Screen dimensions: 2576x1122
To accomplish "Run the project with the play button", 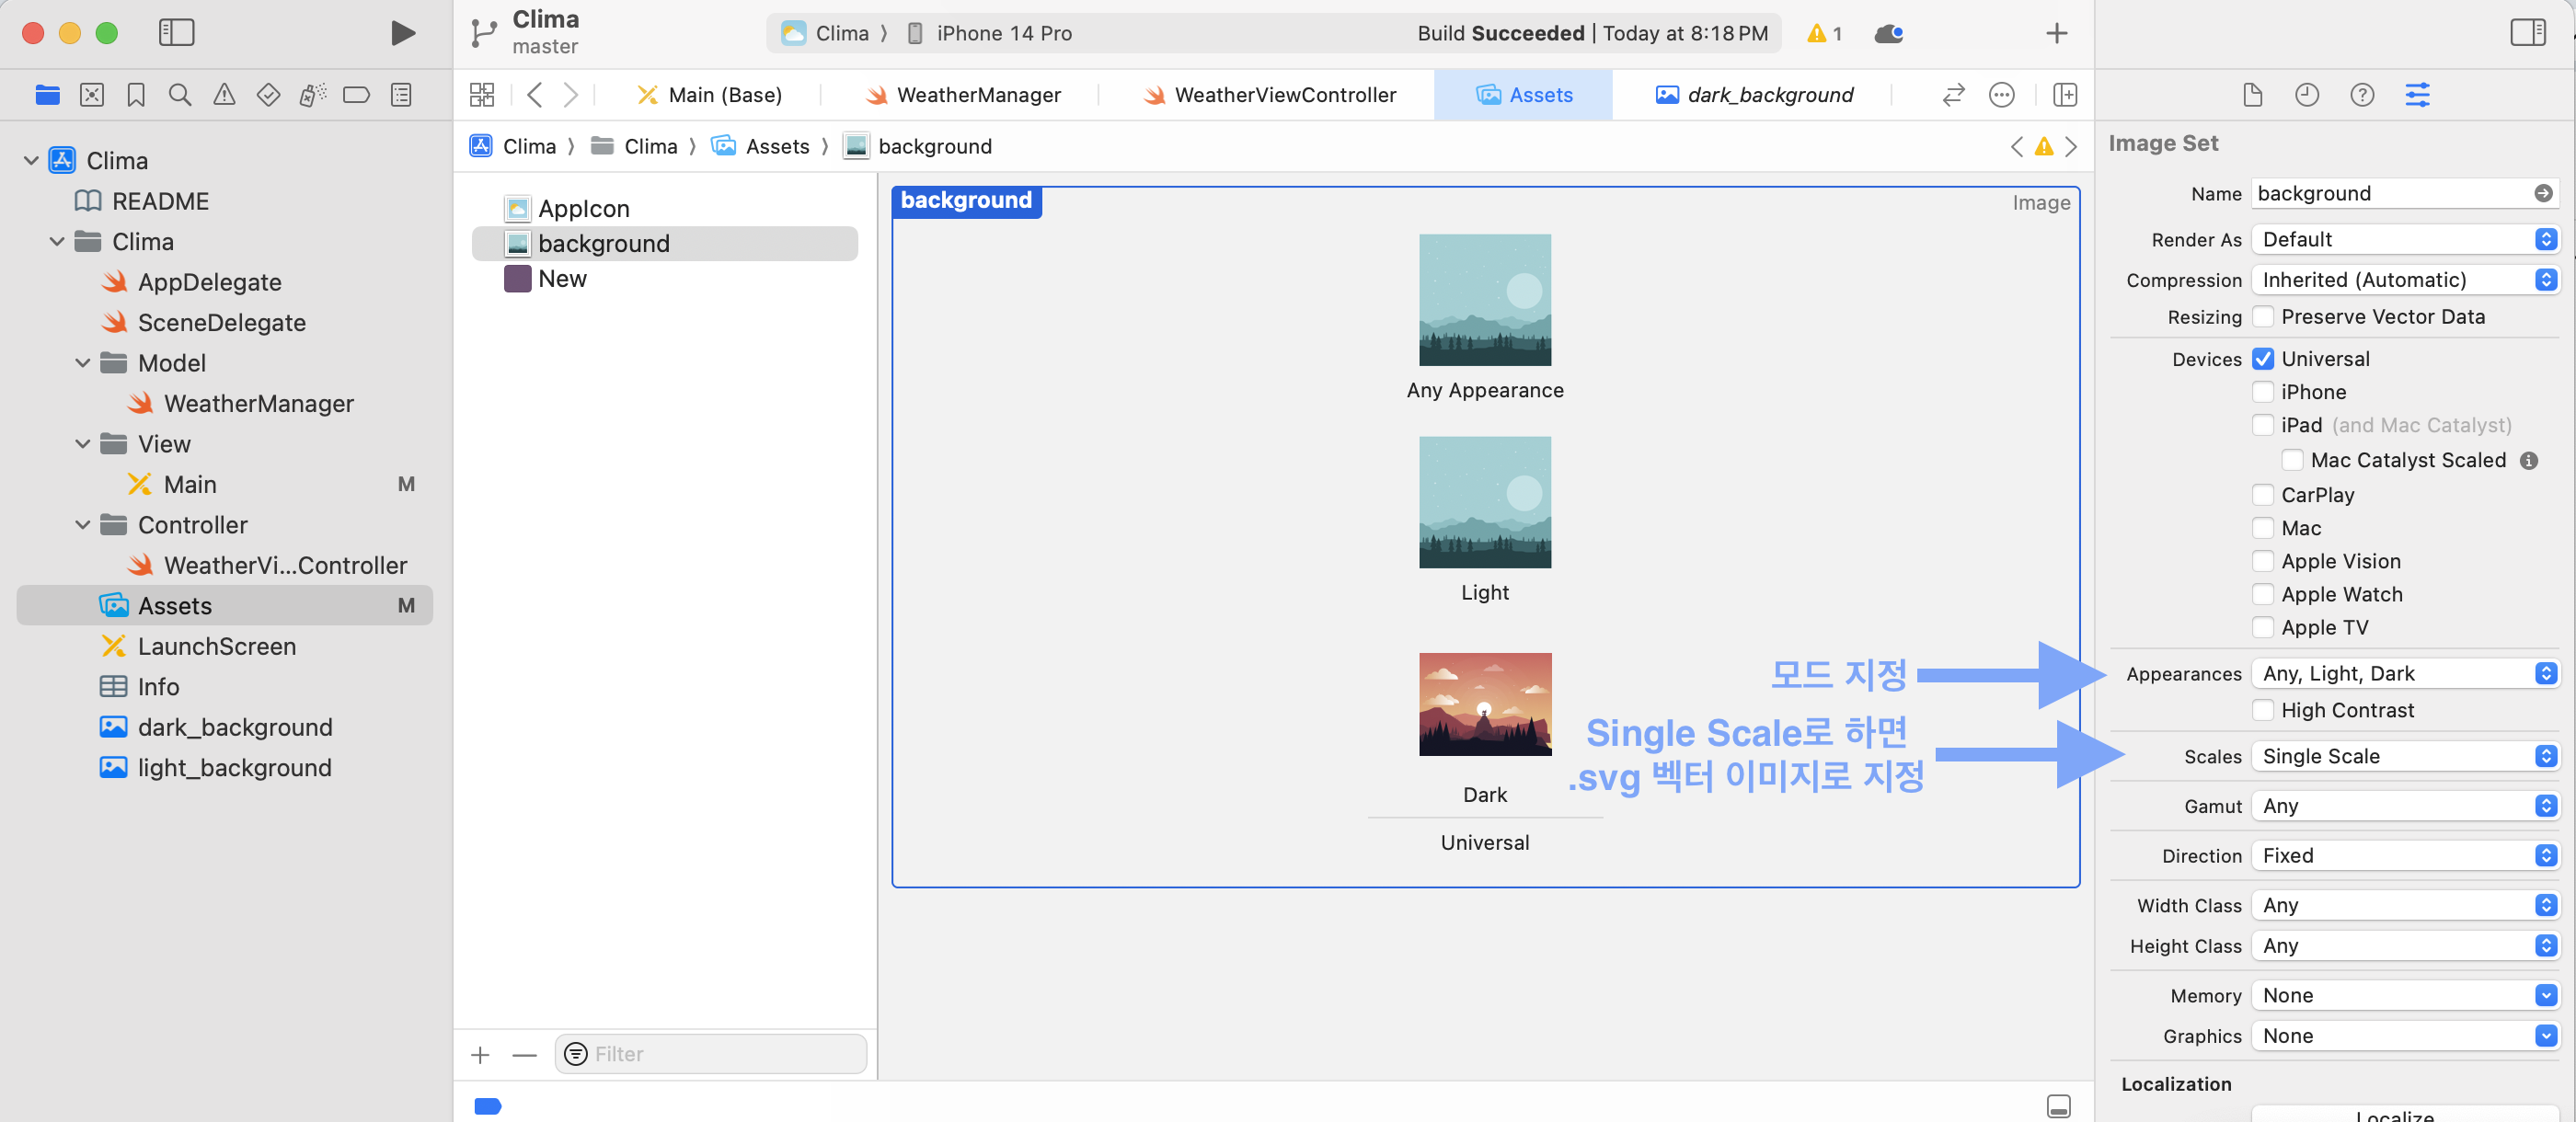I will point(402,33).
